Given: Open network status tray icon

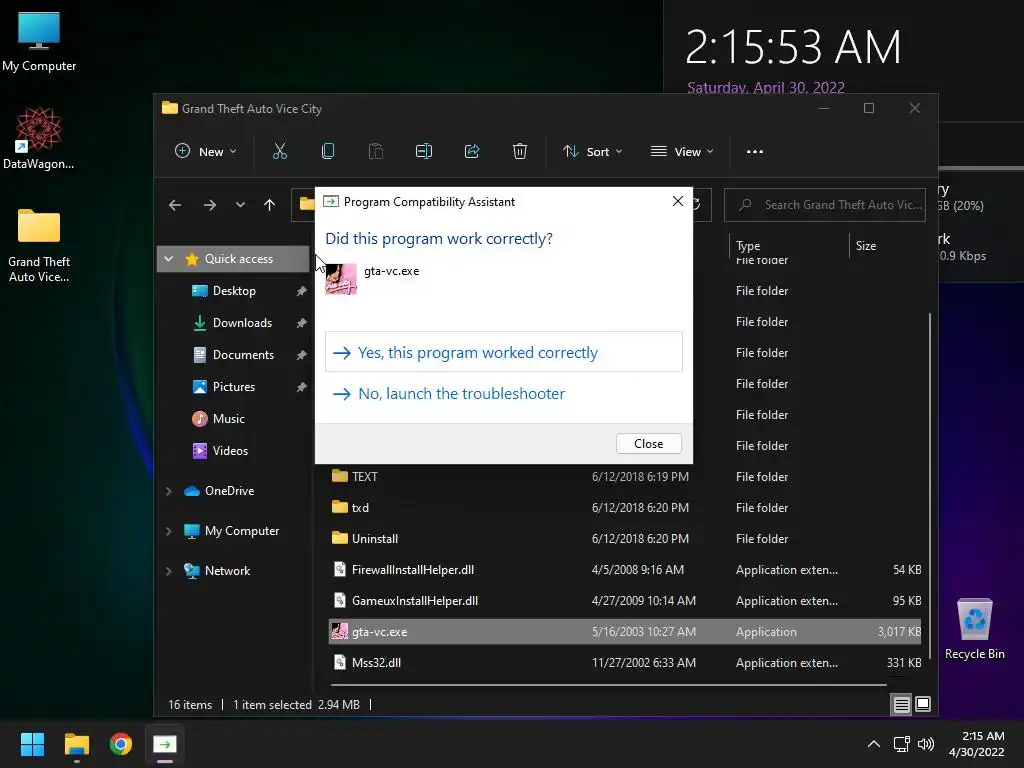Looking at the screenshot, I should click(x=902, y=744).
